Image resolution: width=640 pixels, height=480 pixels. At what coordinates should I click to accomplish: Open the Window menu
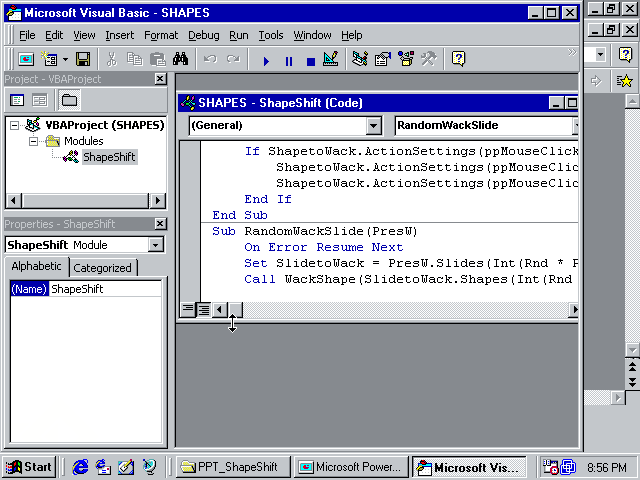pos(312,36)
